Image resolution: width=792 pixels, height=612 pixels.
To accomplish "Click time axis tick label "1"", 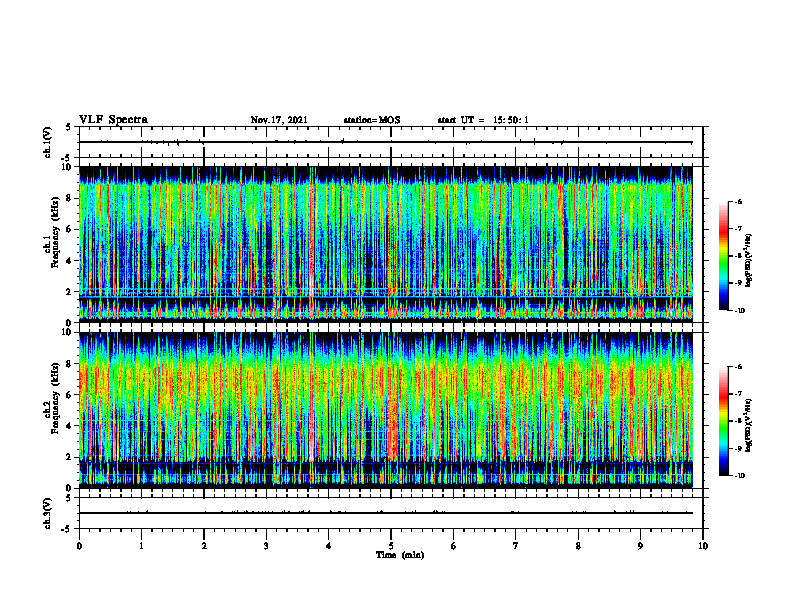I will click(141, 546).
